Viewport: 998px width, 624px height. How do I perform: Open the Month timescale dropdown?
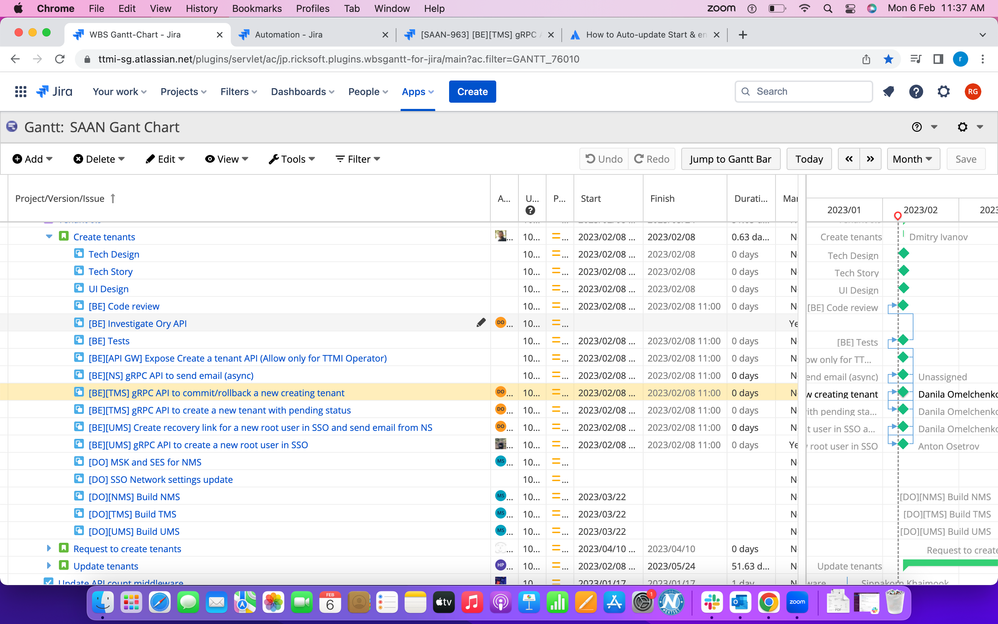[913, 158]
